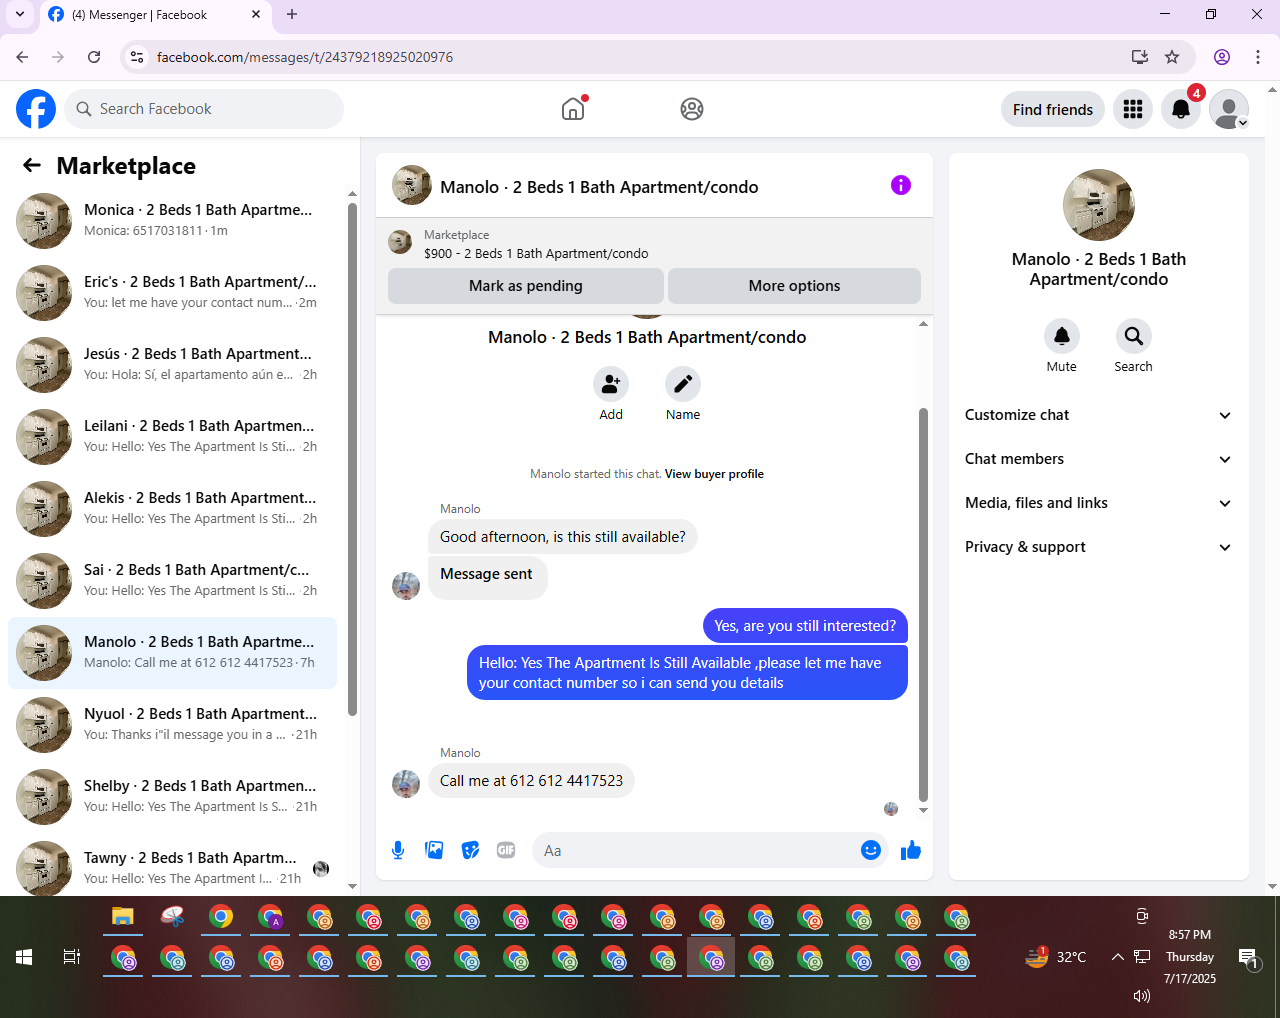
Task: Open the Windows notification center
Action: 1248,959
